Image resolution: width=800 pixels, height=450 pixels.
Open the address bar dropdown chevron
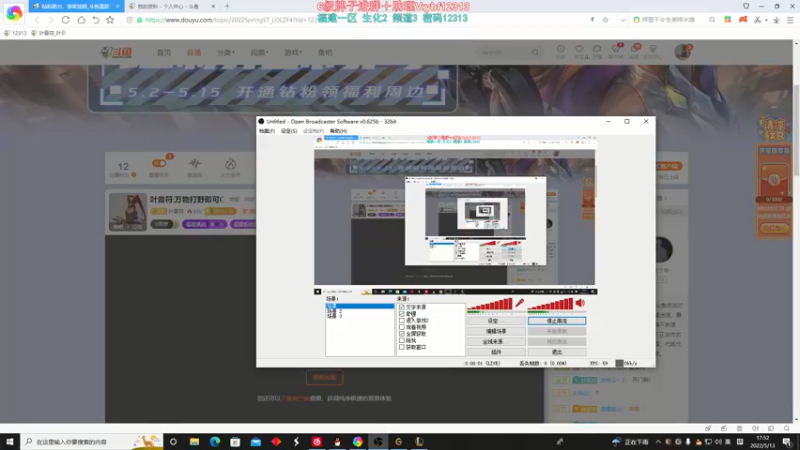coord(622,20)
